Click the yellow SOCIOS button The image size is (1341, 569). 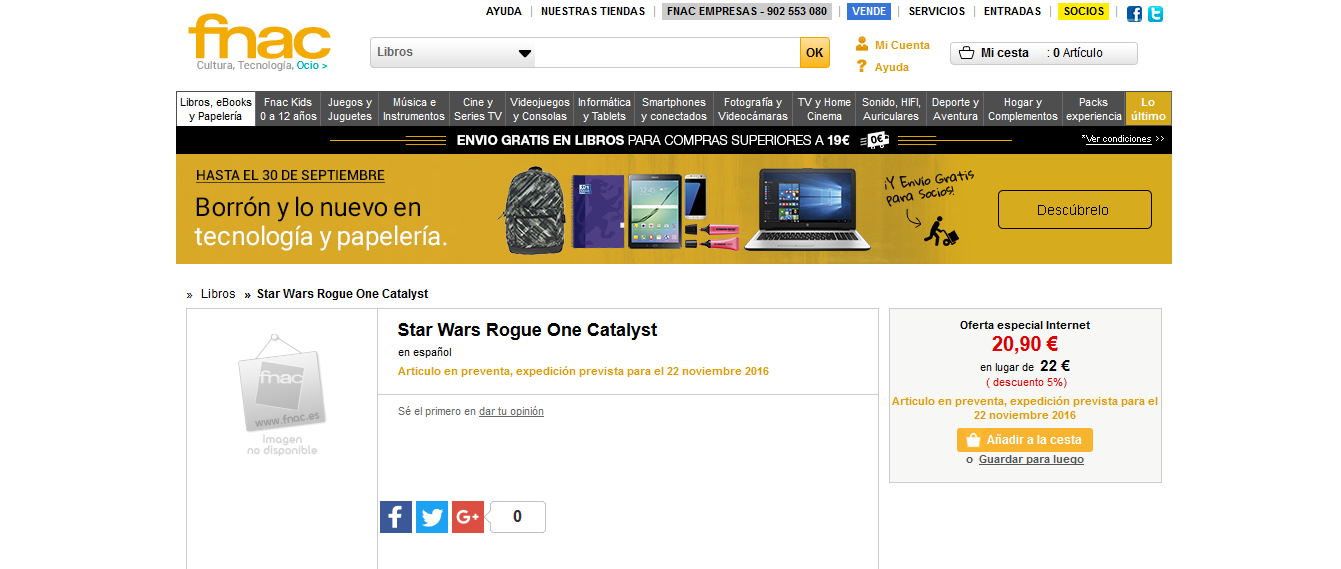click(x=1084, y=11)
